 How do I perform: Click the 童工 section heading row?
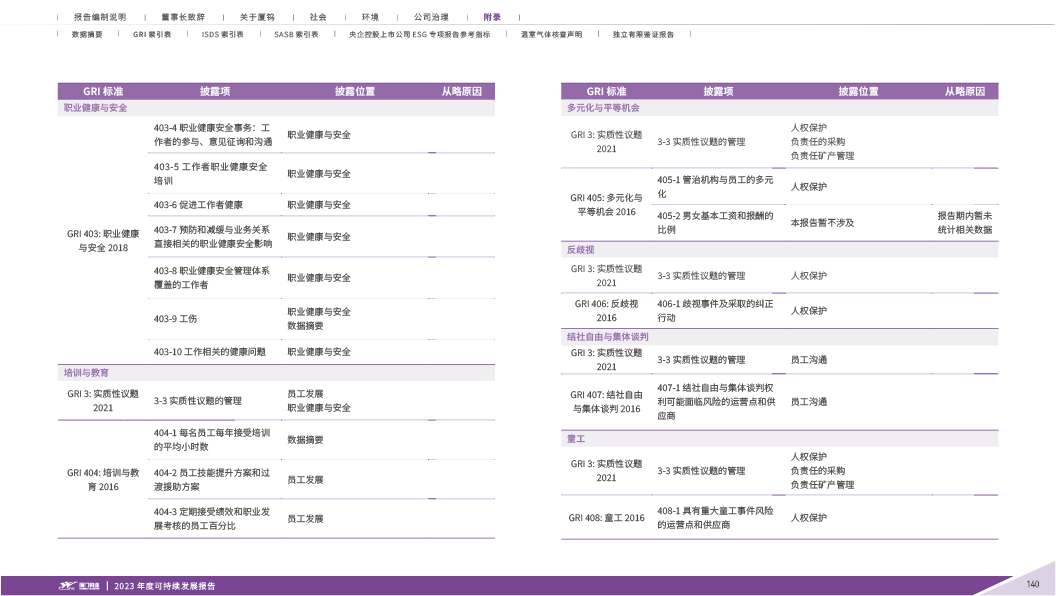[576, 439]
